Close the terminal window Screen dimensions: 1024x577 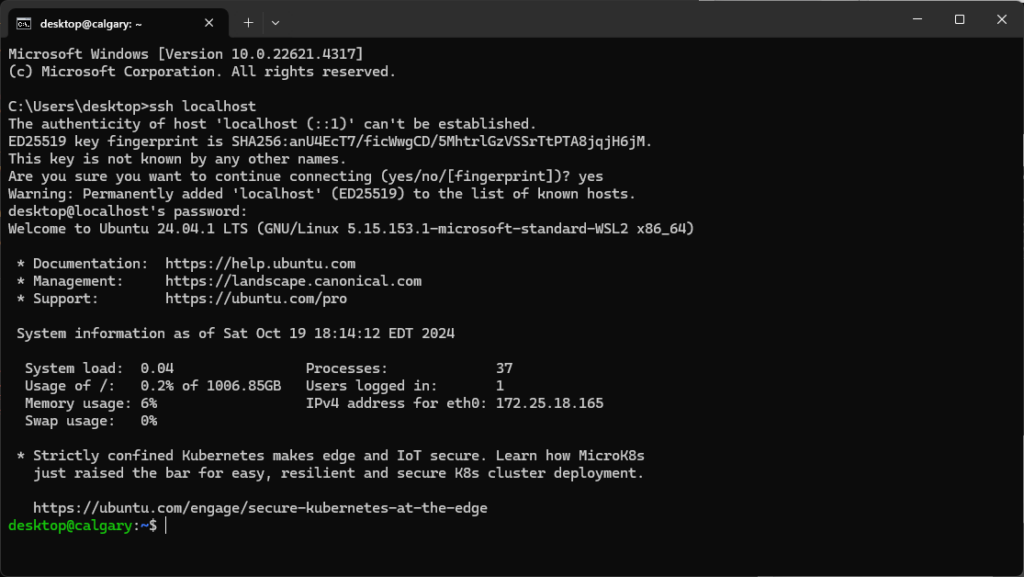[x=1002, y=19]
